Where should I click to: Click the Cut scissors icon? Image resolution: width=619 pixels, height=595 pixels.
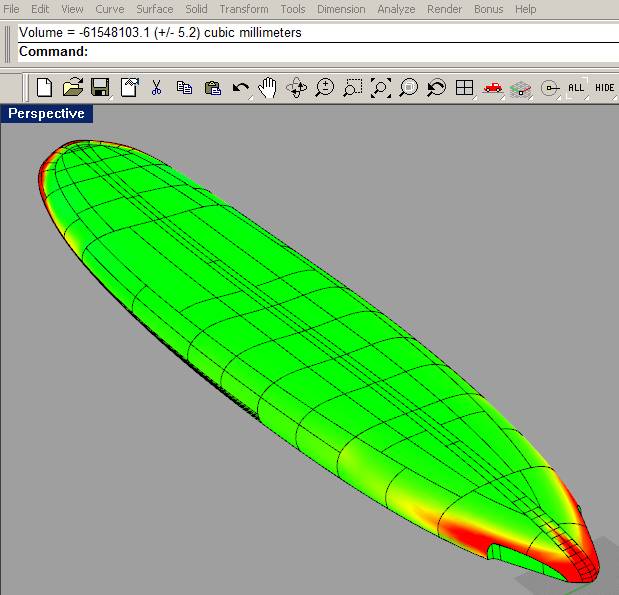(156, 88)
